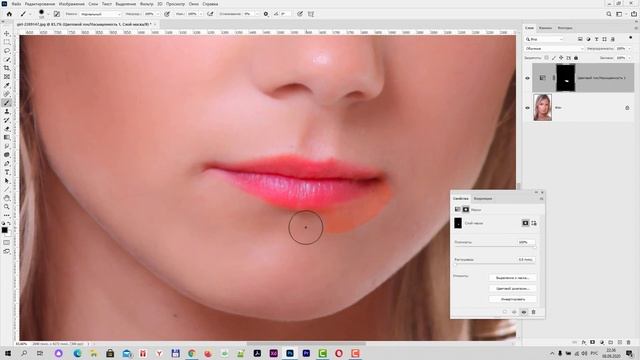640x360 pixels.
Task: Open brush opacity dropdown
Action: click(x=158, y=14)
